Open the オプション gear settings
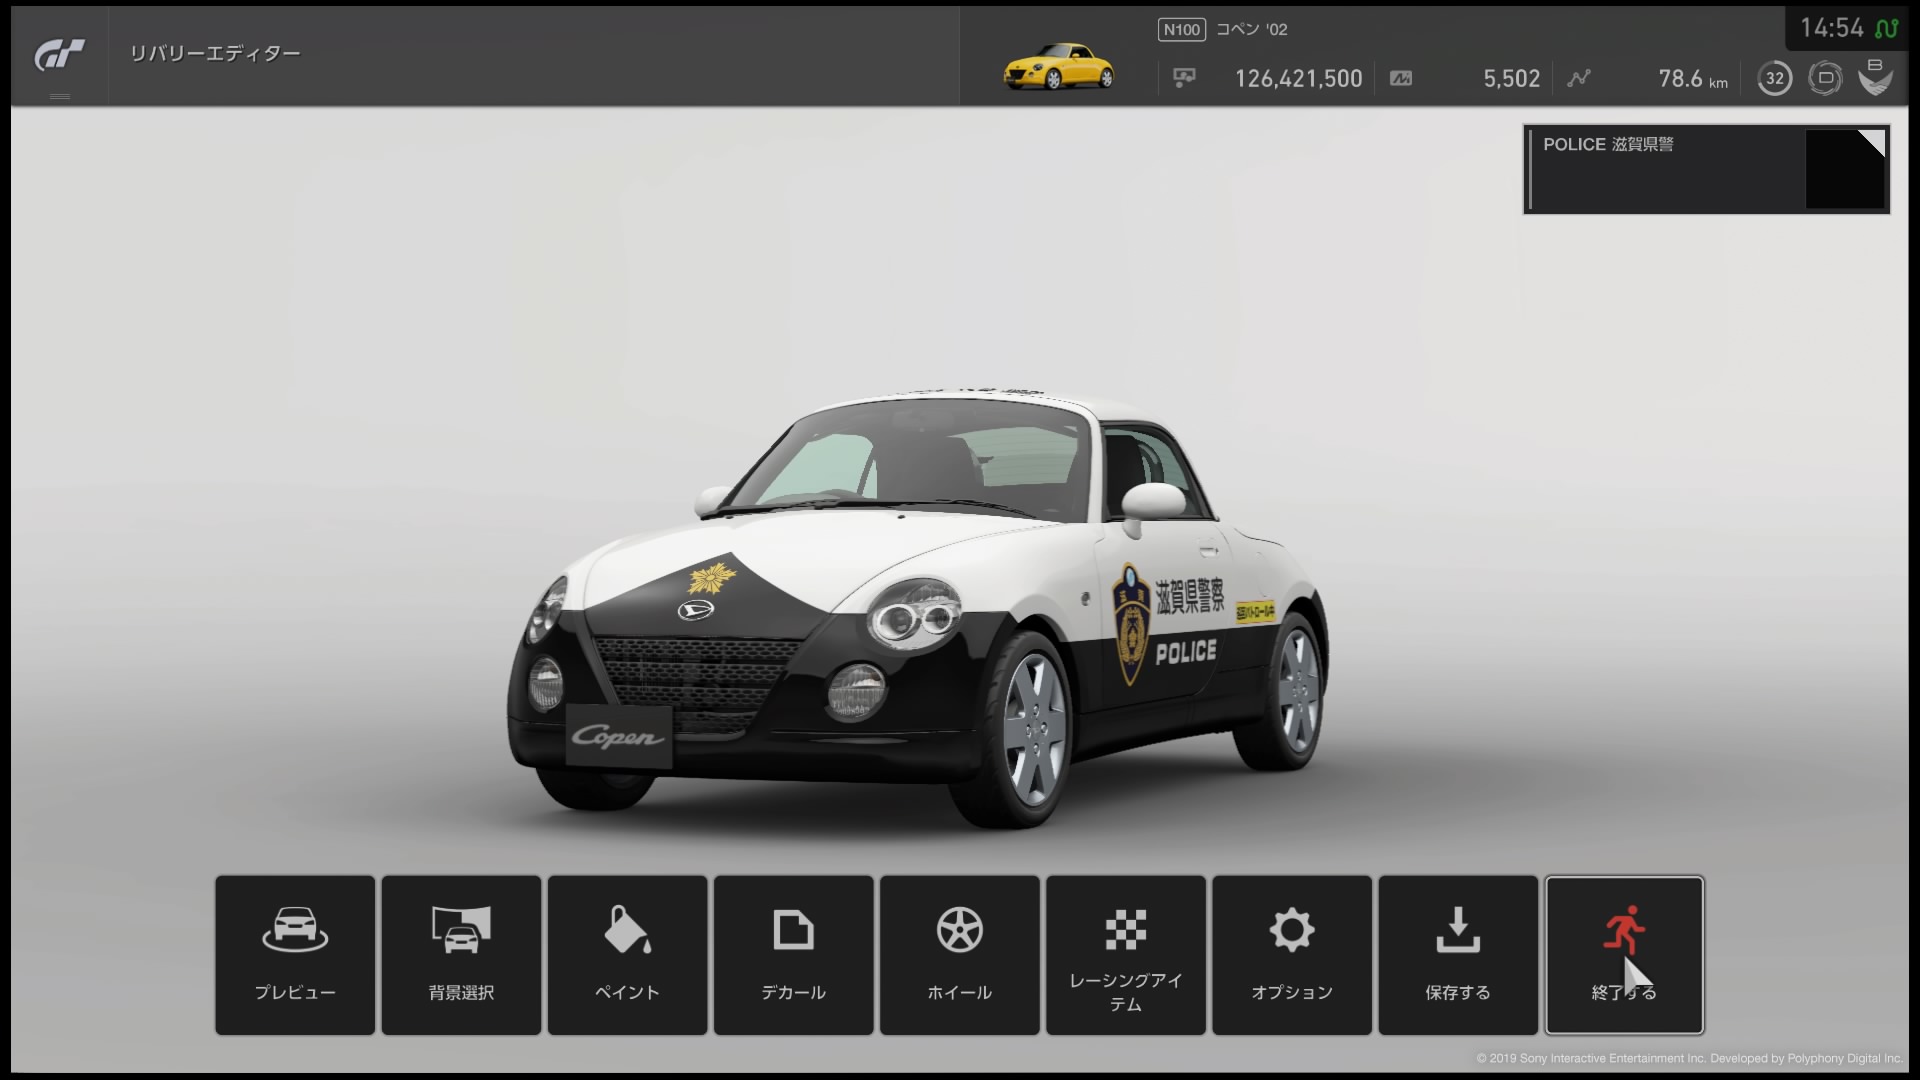The width and height of the screenshot is (1920, 1080). tap(1291, 955)
